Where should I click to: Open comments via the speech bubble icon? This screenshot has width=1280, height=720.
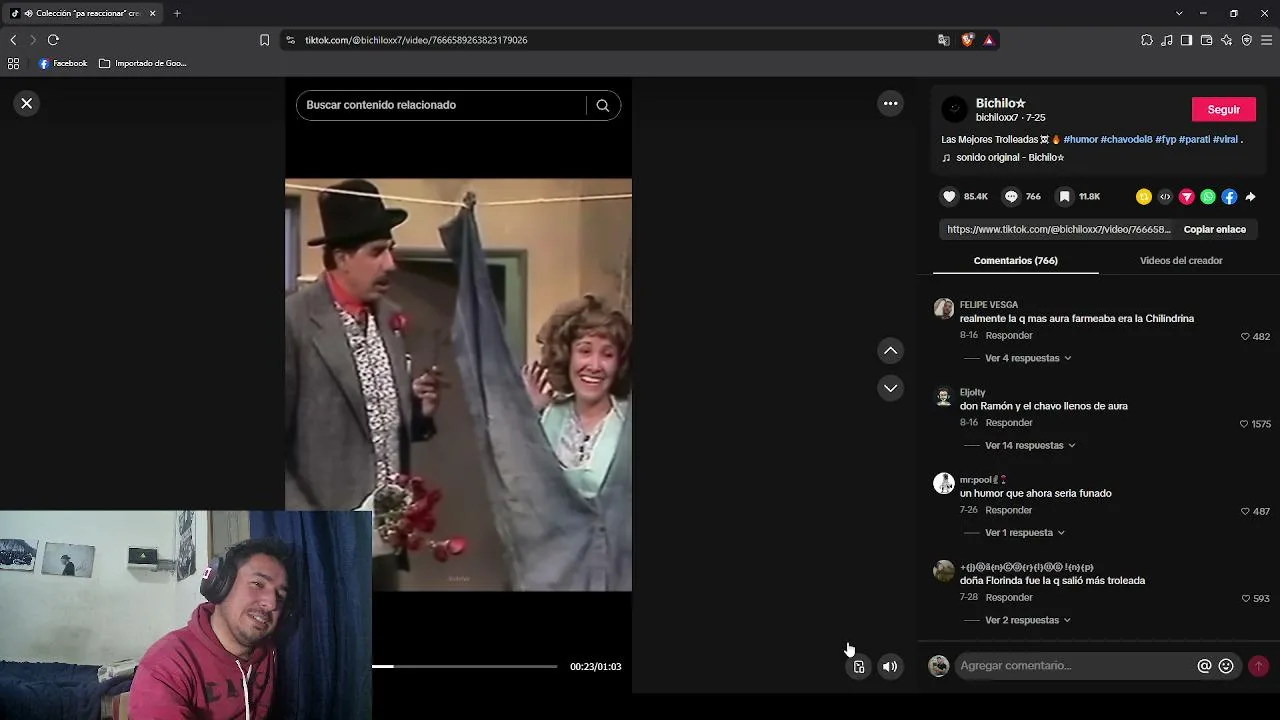1011,197
